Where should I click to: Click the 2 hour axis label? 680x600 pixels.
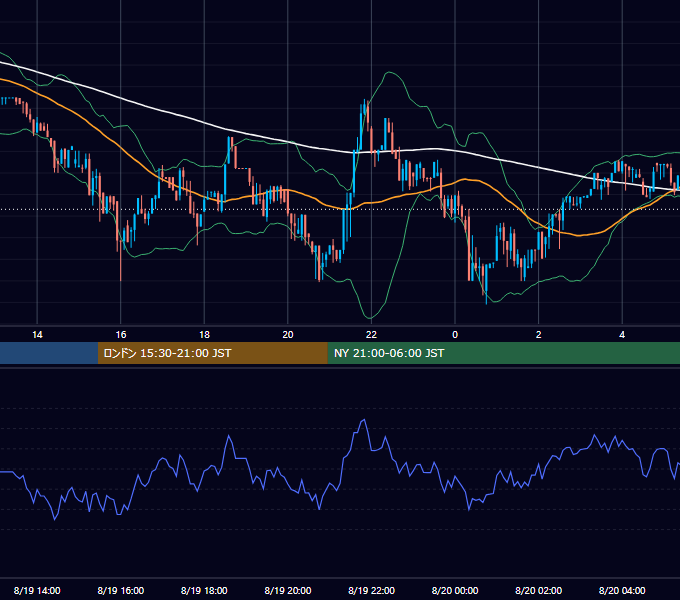(x=539, y=335)
